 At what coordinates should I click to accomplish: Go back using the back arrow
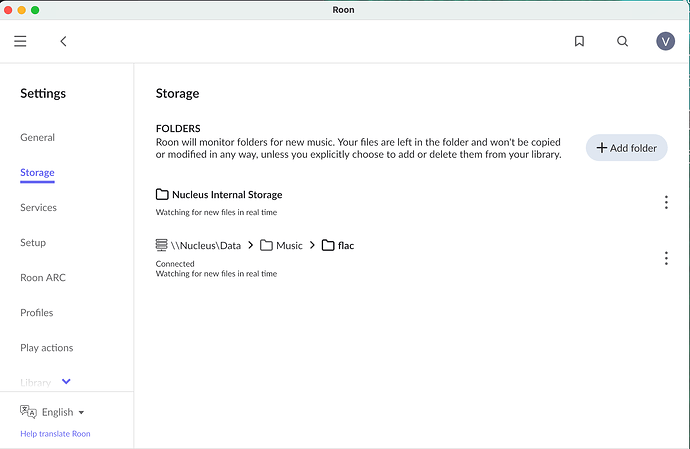click(x=63, y=41)
